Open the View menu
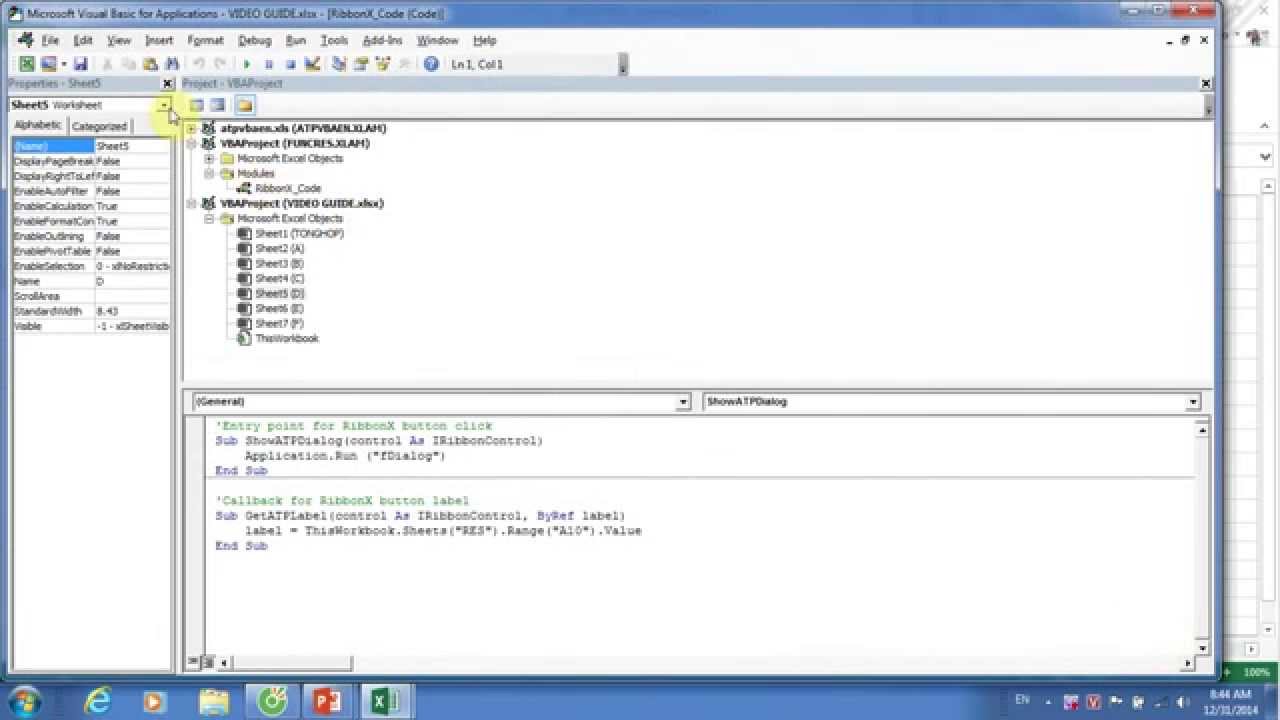 pos(119,40)
